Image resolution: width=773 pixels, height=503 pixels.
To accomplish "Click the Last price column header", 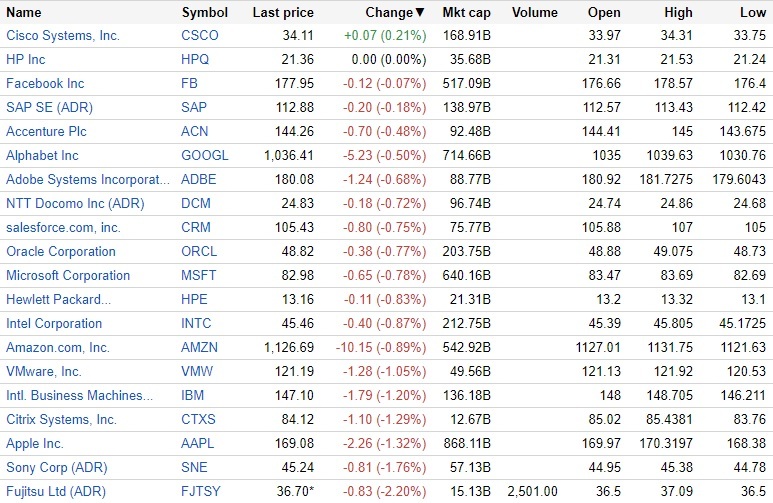I will [283, 13].
